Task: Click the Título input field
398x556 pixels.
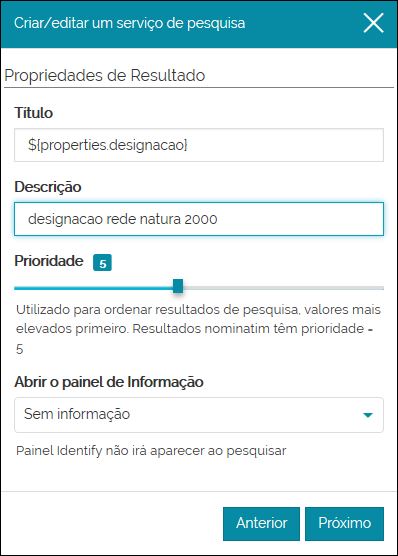Action: pyautogui.click(x=199, y=145)
